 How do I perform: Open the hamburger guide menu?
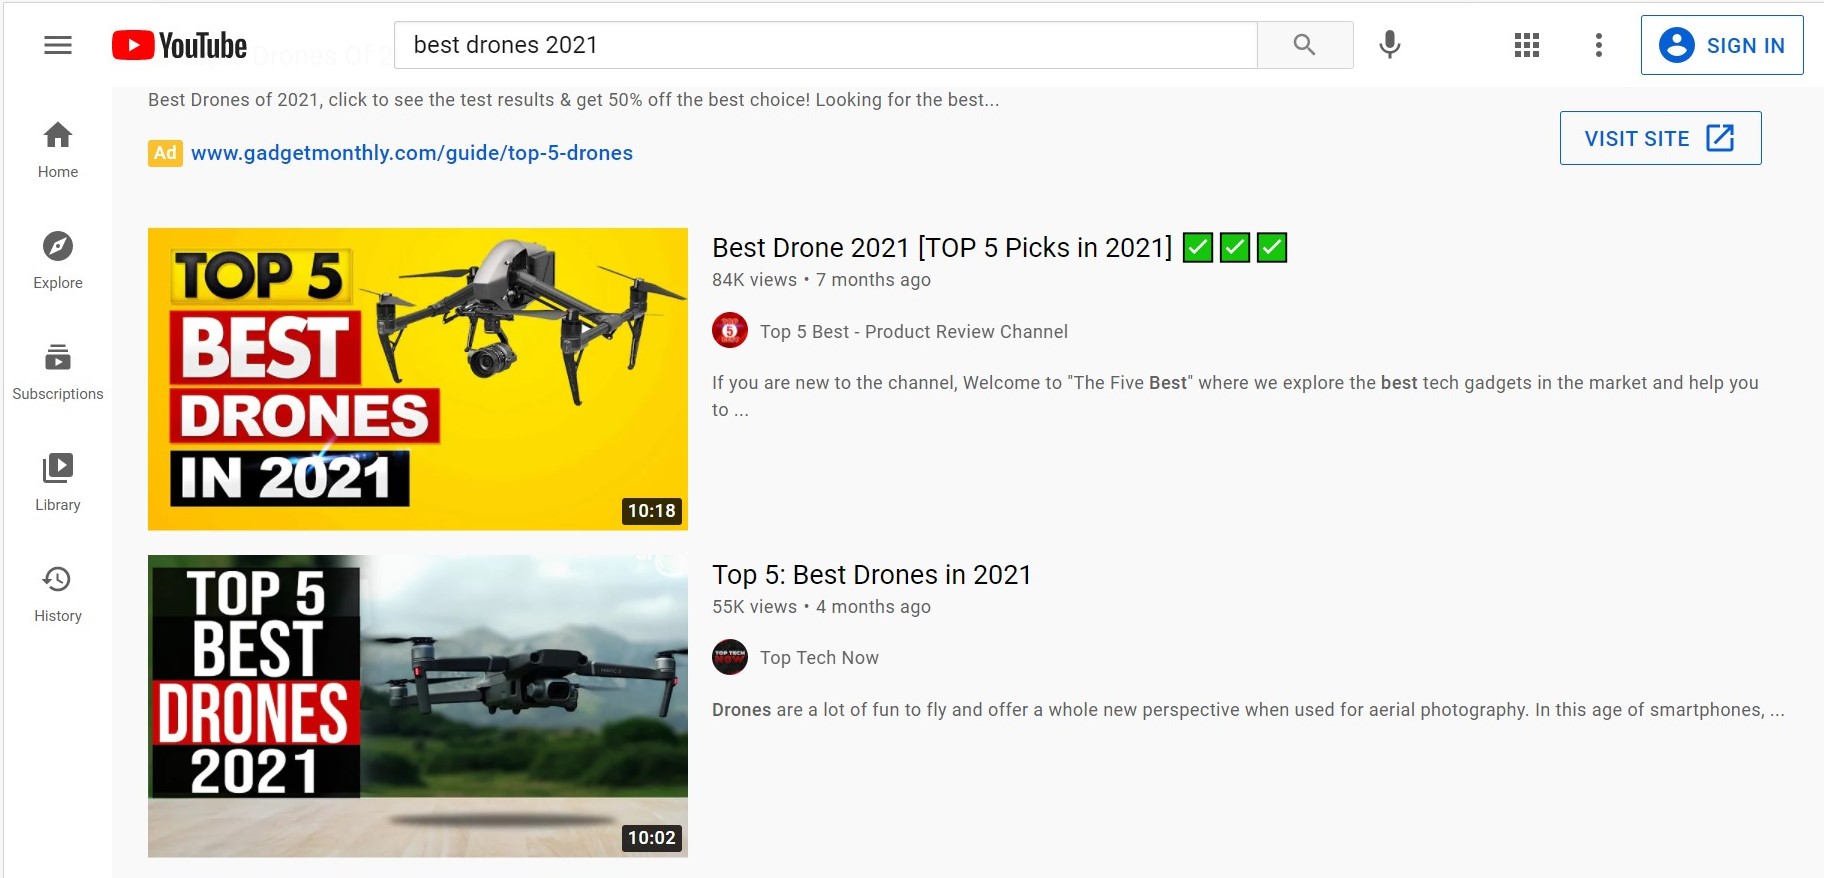click(x=58, y=45)
